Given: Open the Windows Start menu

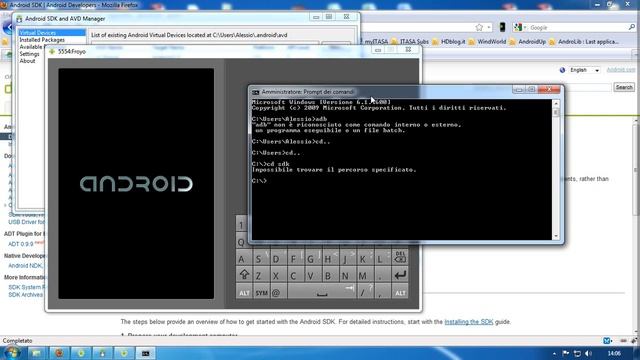Looking at the screenshot, I should click(11, 353).
